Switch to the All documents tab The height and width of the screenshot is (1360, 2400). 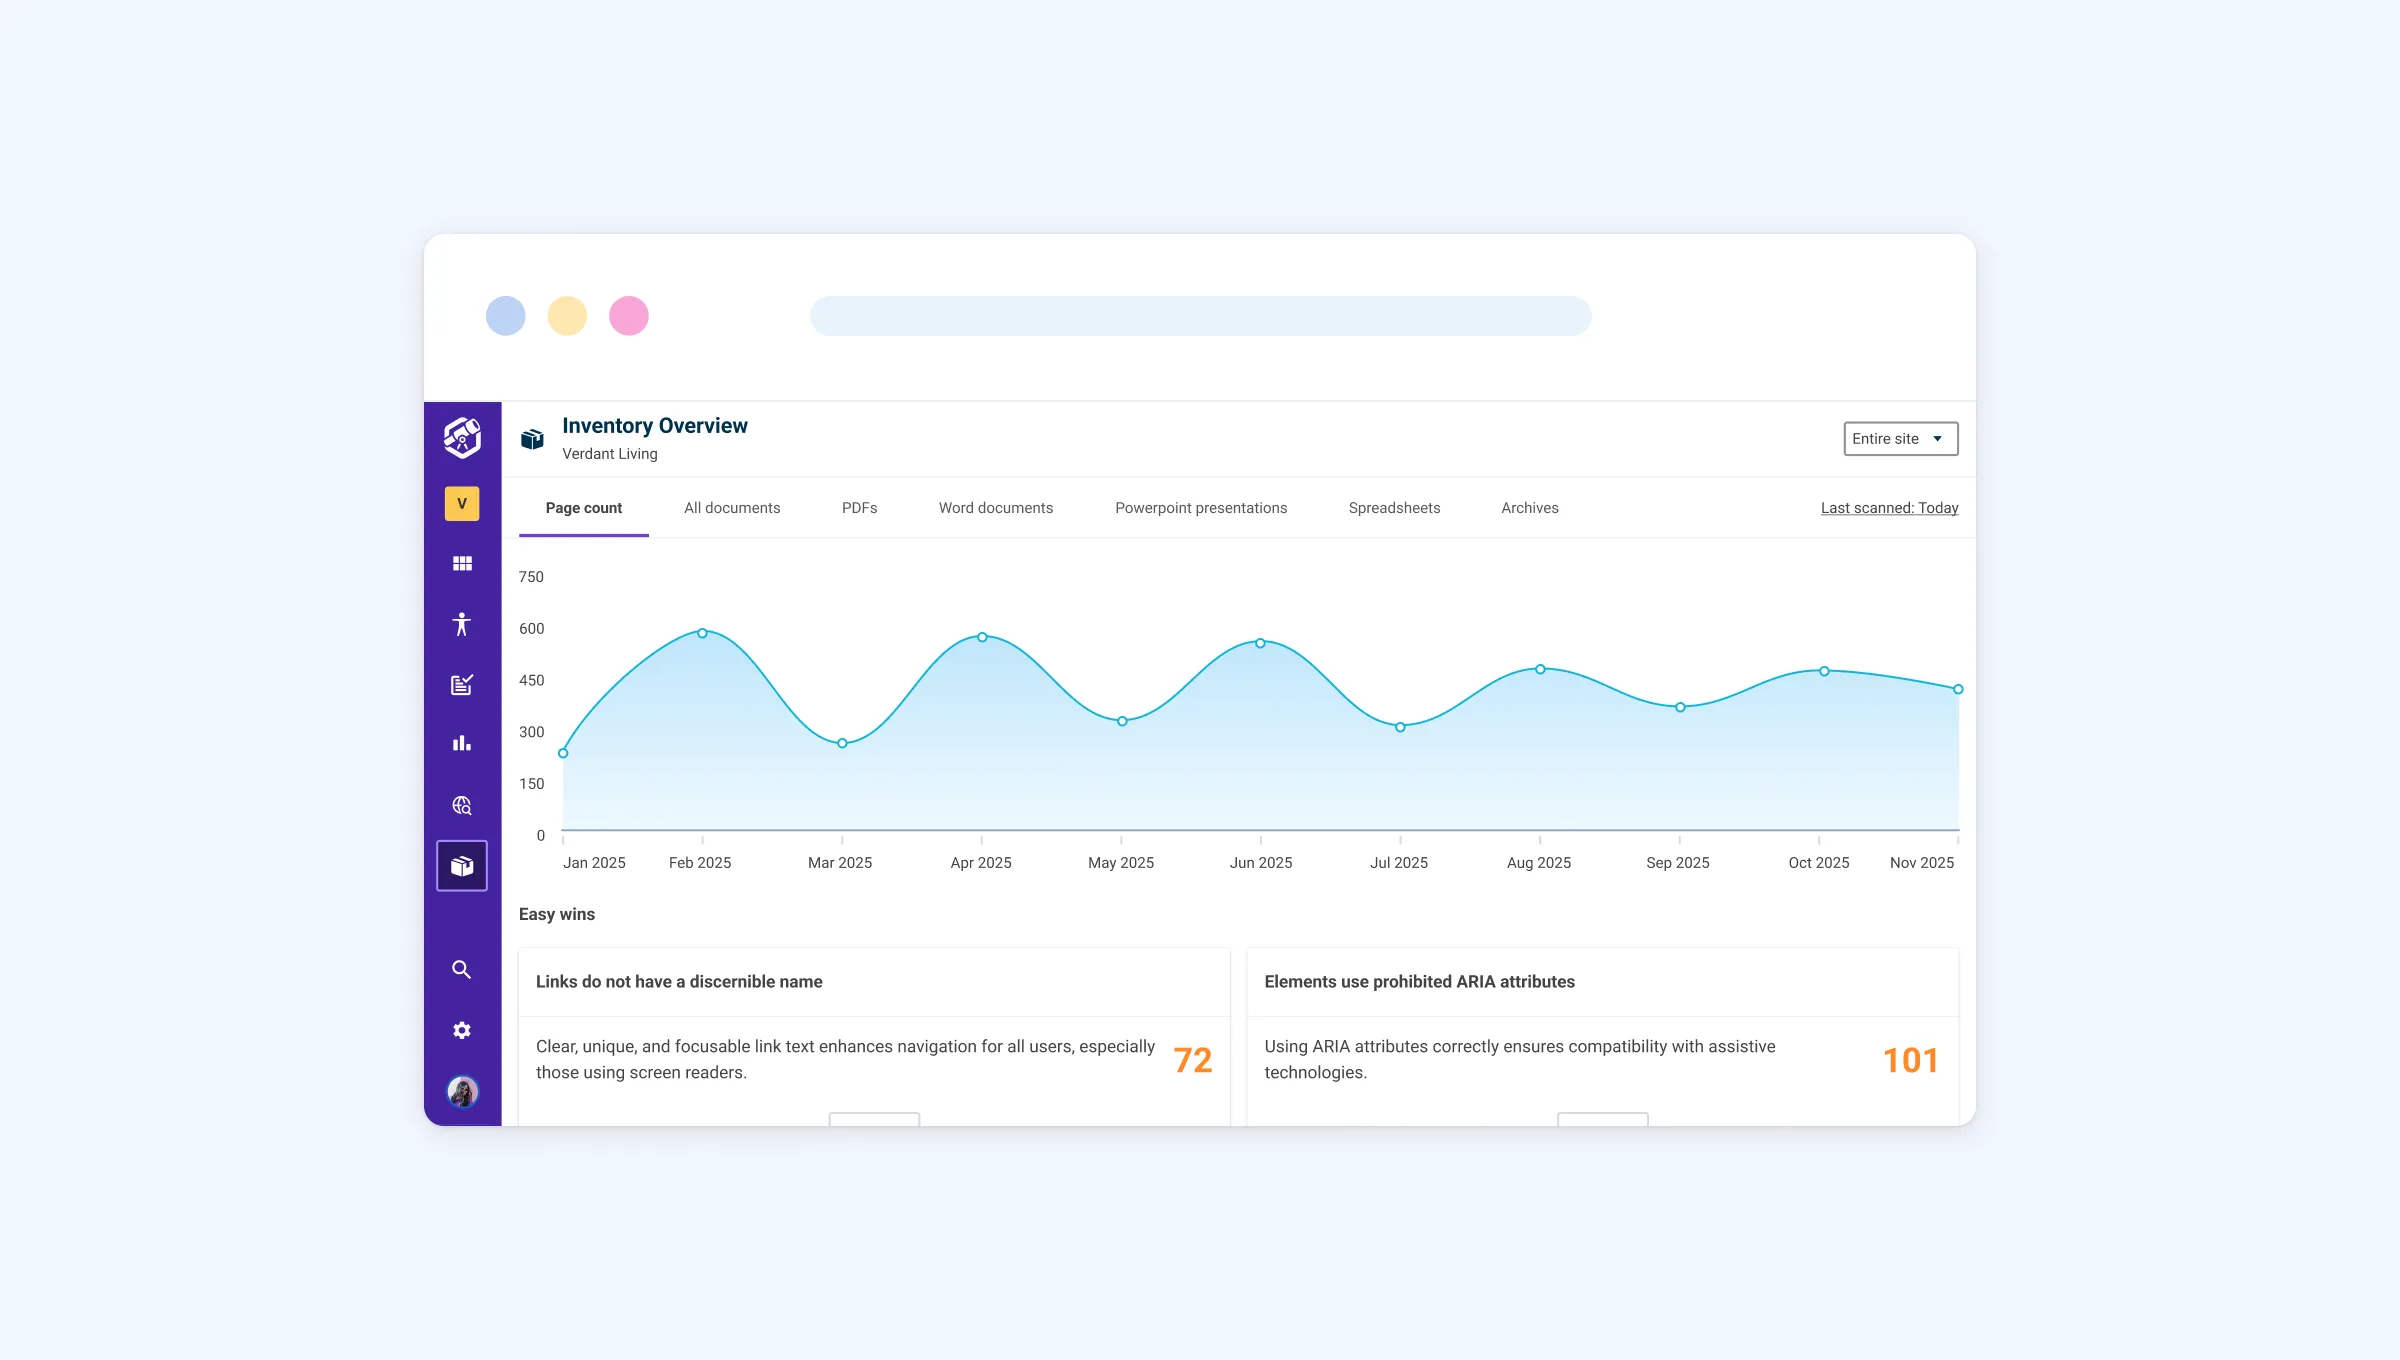[x=732, y=508]
